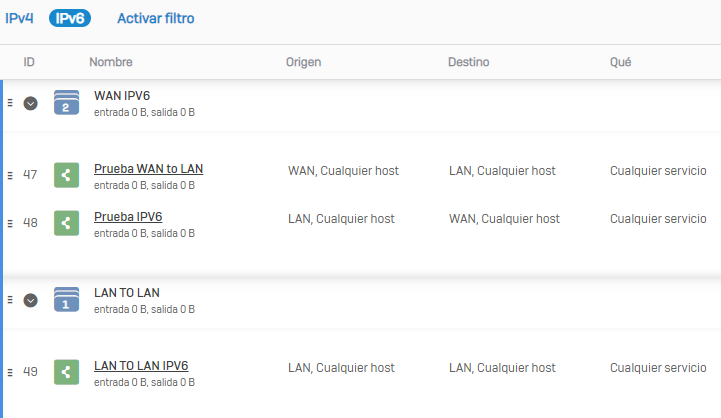Open the Prueba WAN to LAN rule
Screen dimensions: 721x418
click(148, 168)
